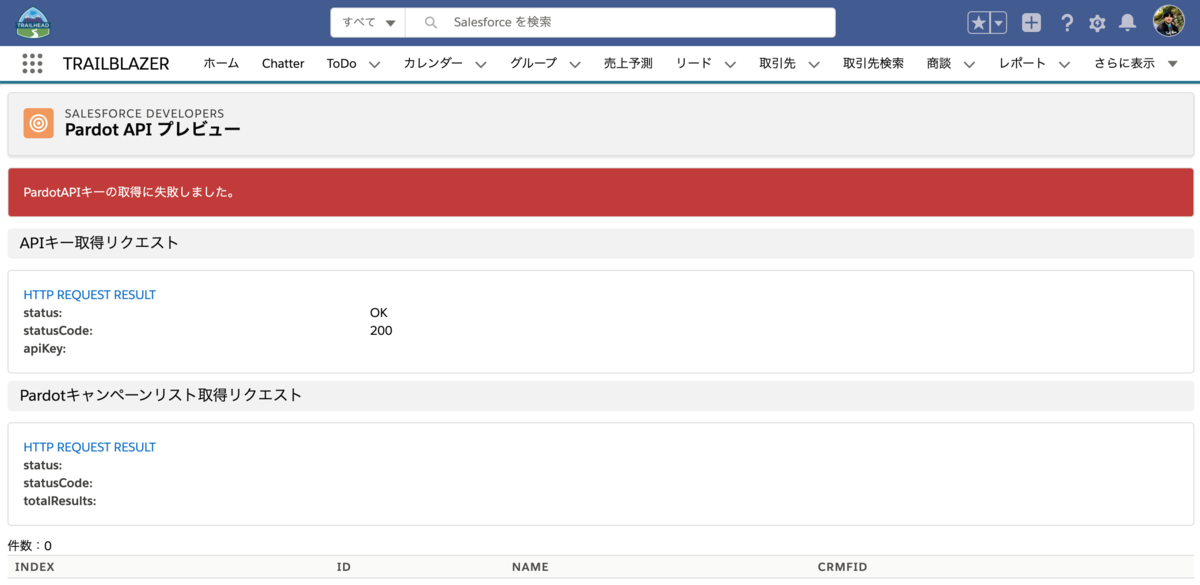Open the App Launcher grid icon
1200x585 pixels.
pos(32,63)
